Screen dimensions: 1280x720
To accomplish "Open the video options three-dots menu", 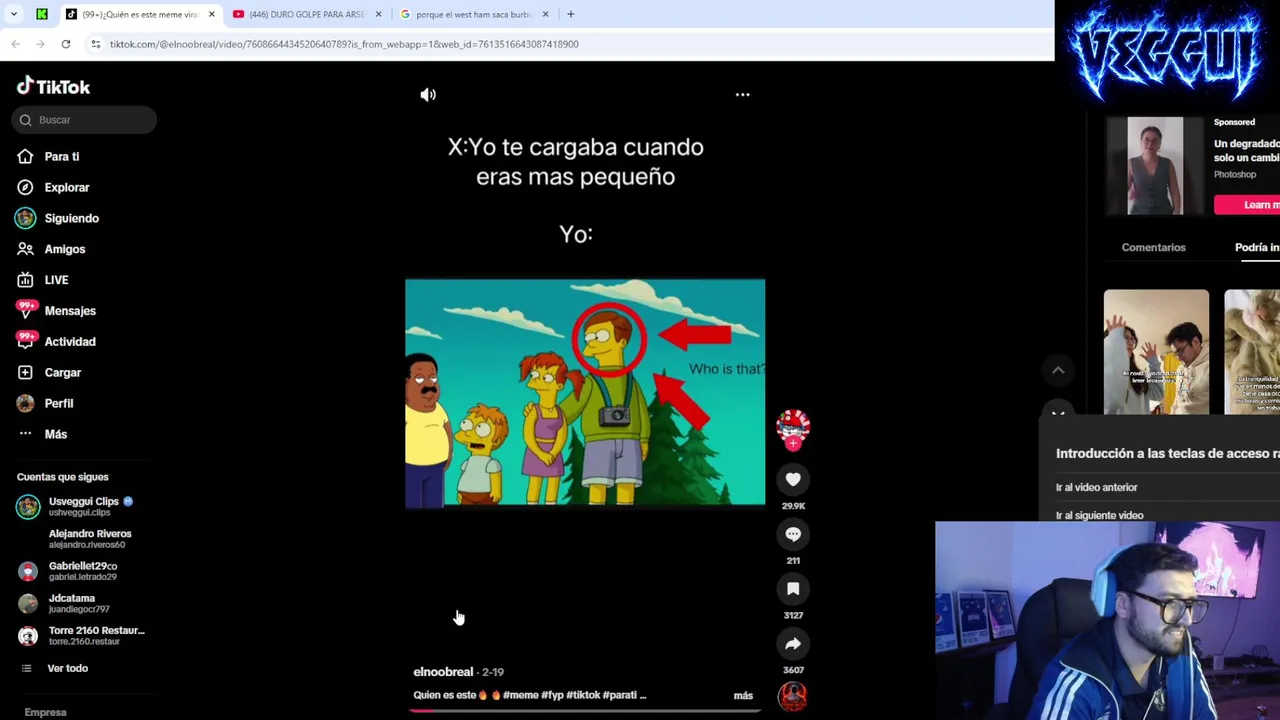I will point(742,95).
